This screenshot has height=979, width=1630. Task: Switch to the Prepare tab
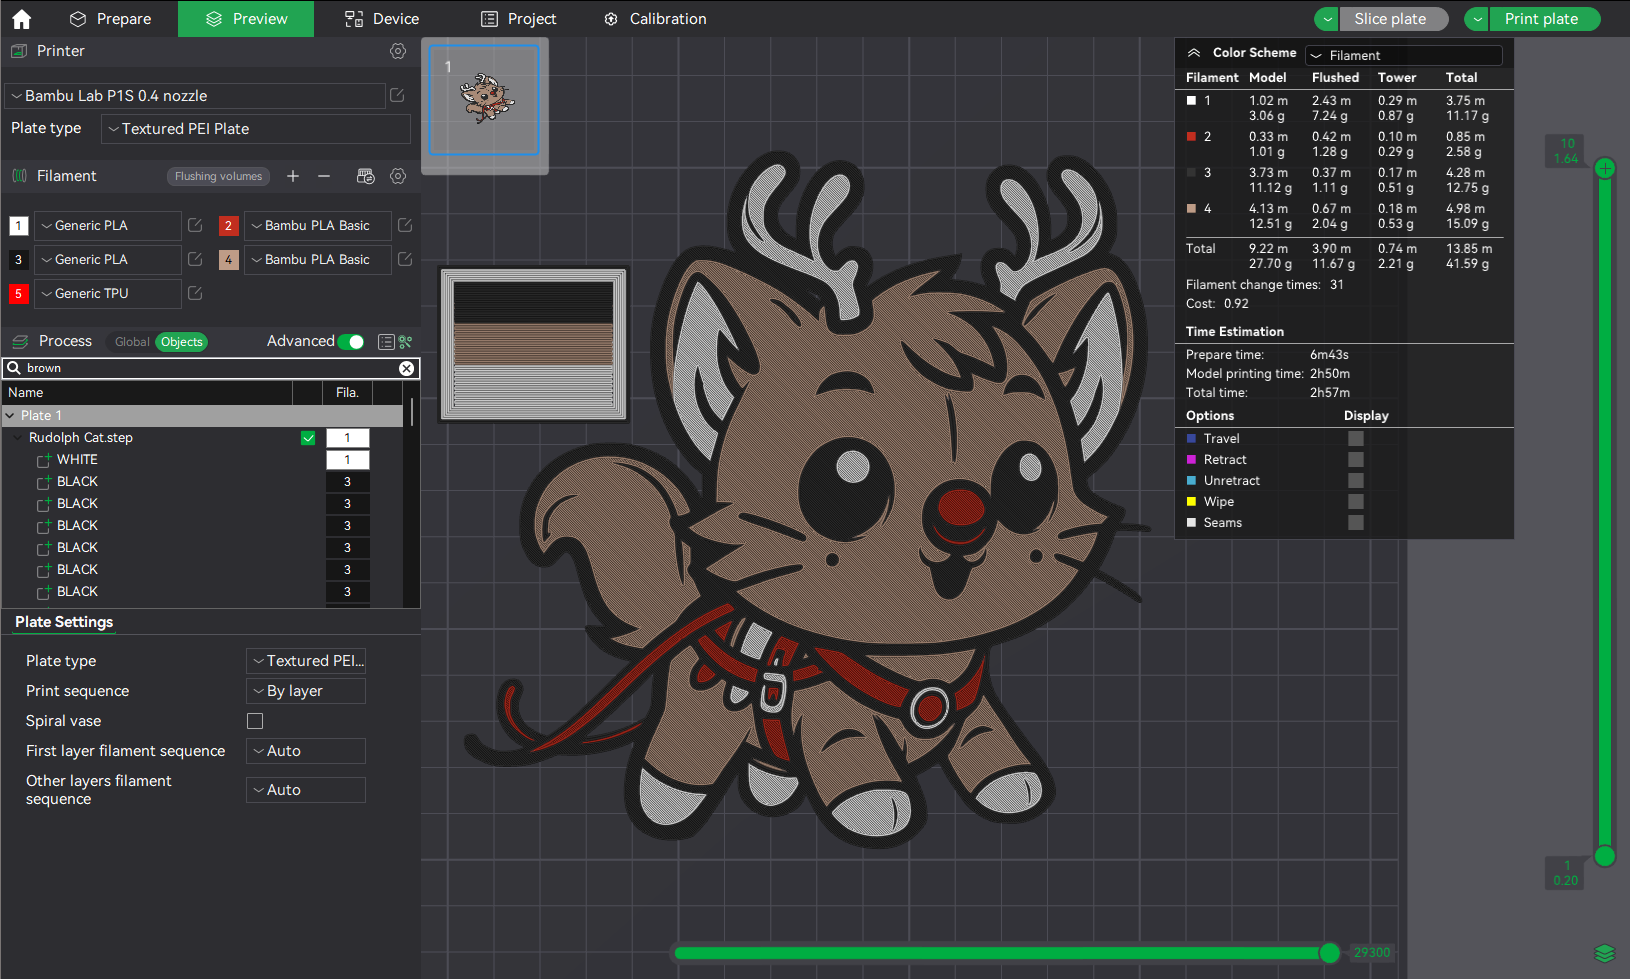coord(110,19)
